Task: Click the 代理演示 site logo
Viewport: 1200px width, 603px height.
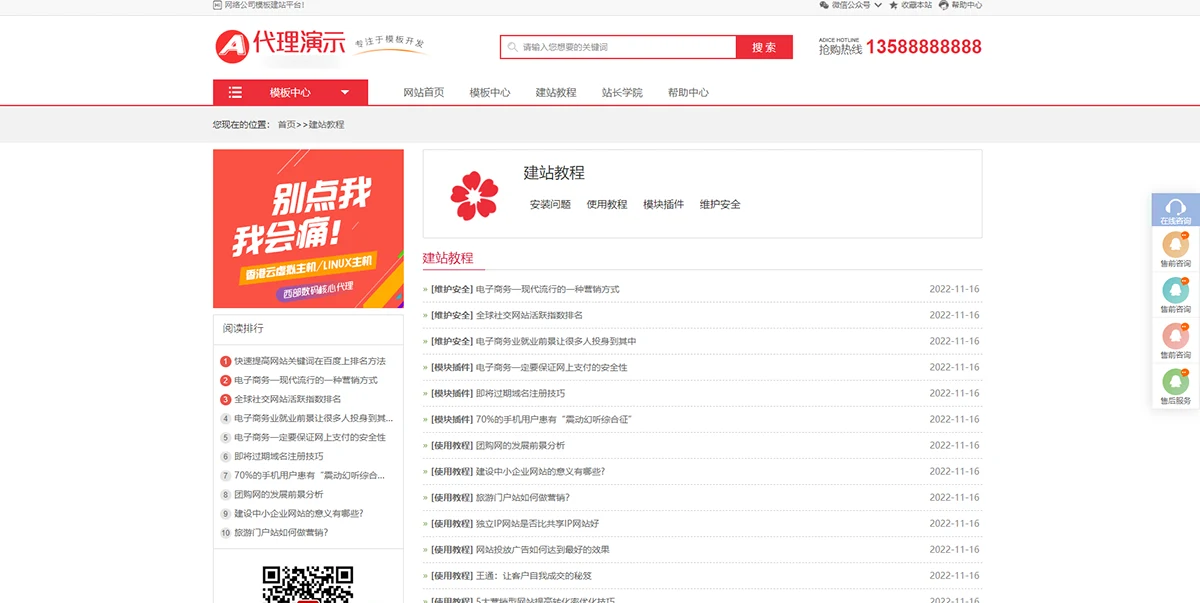Action: pyautogui.click(x=281, y=45)
